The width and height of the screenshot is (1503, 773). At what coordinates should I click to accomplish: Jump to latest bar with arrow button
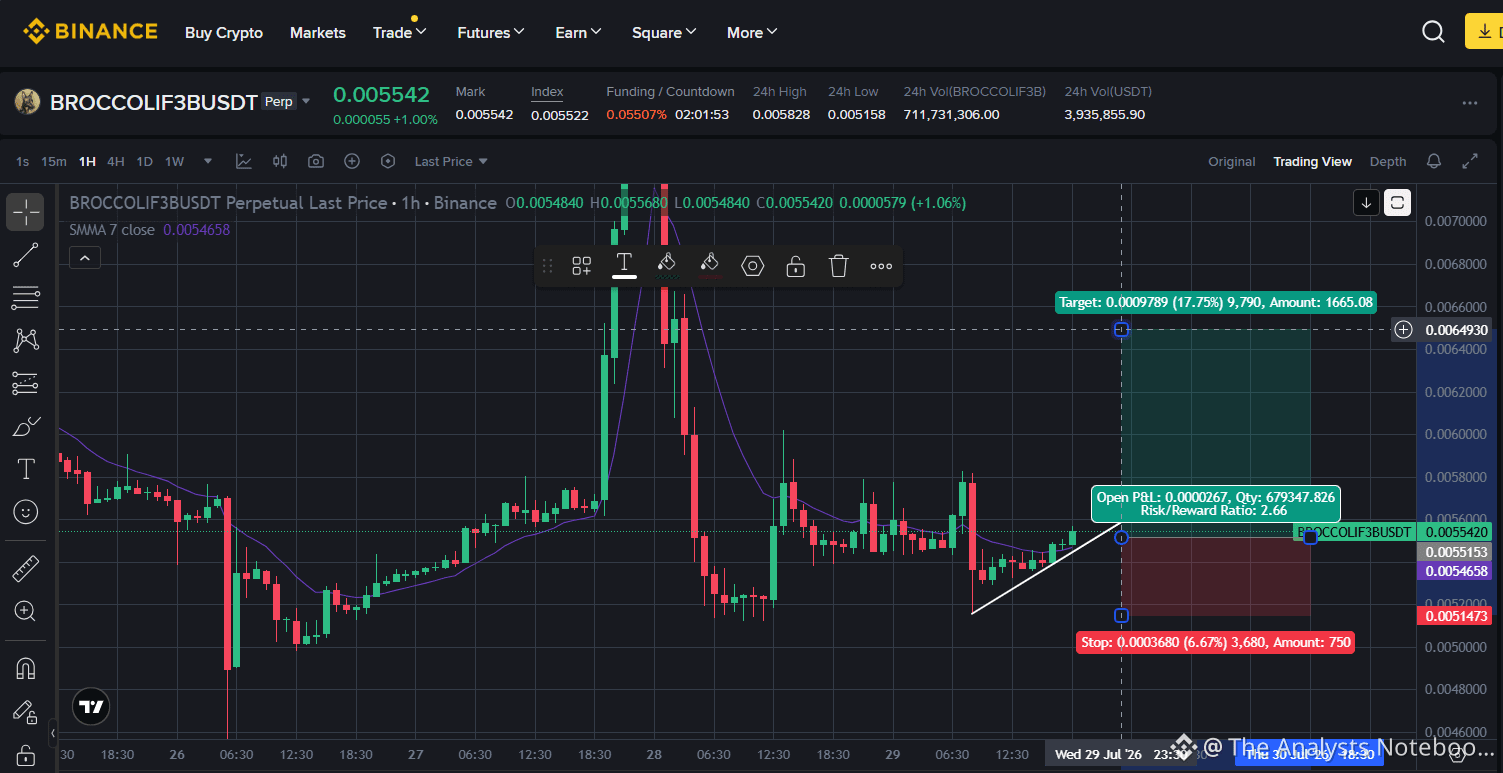coord(1366,203)
